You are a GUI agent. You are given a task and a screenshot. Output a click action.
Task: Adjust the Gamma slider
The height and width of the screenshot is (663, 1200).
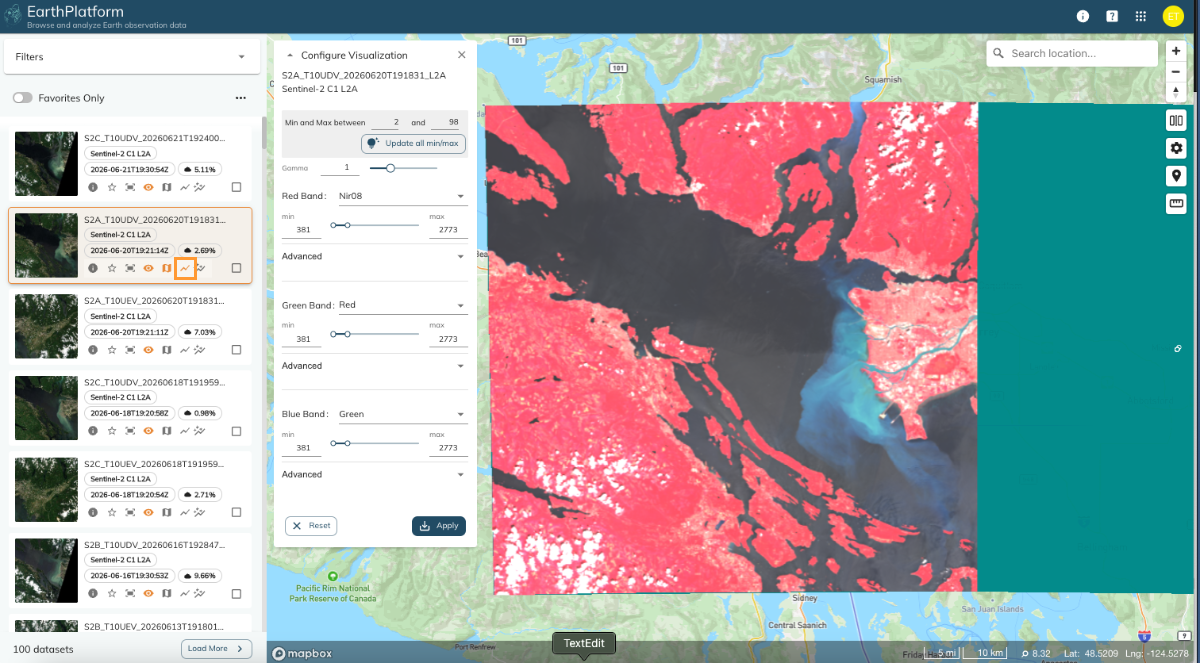pyautogui.click(x=404, y=168)
